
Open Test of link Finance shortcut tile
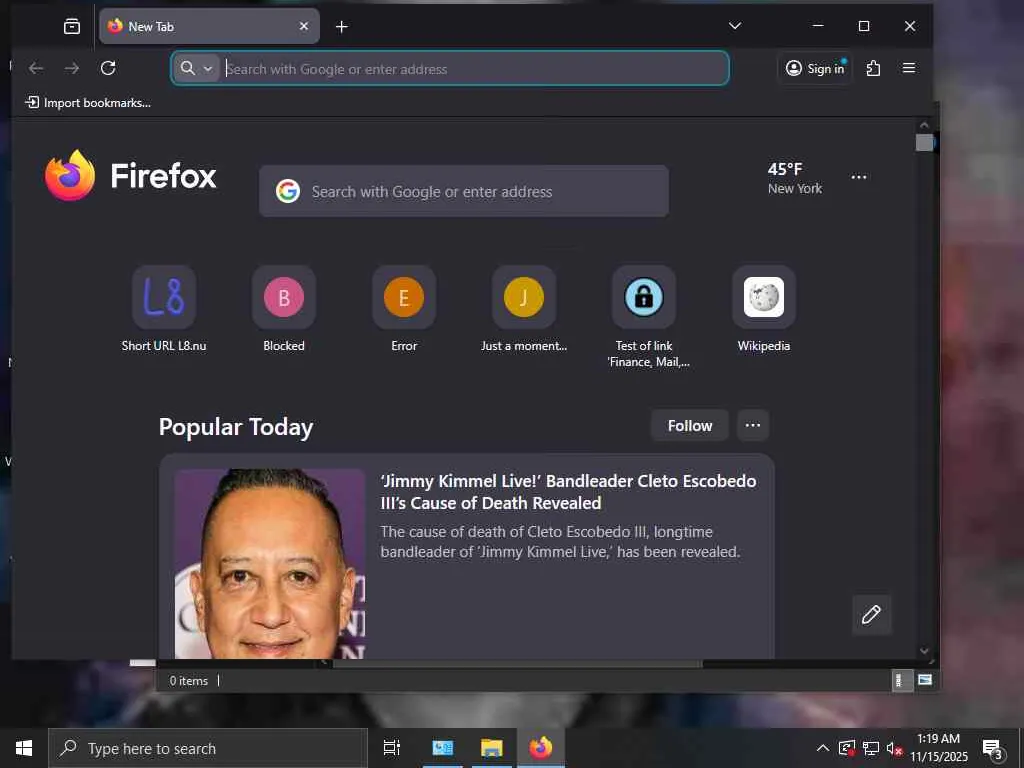644,317
